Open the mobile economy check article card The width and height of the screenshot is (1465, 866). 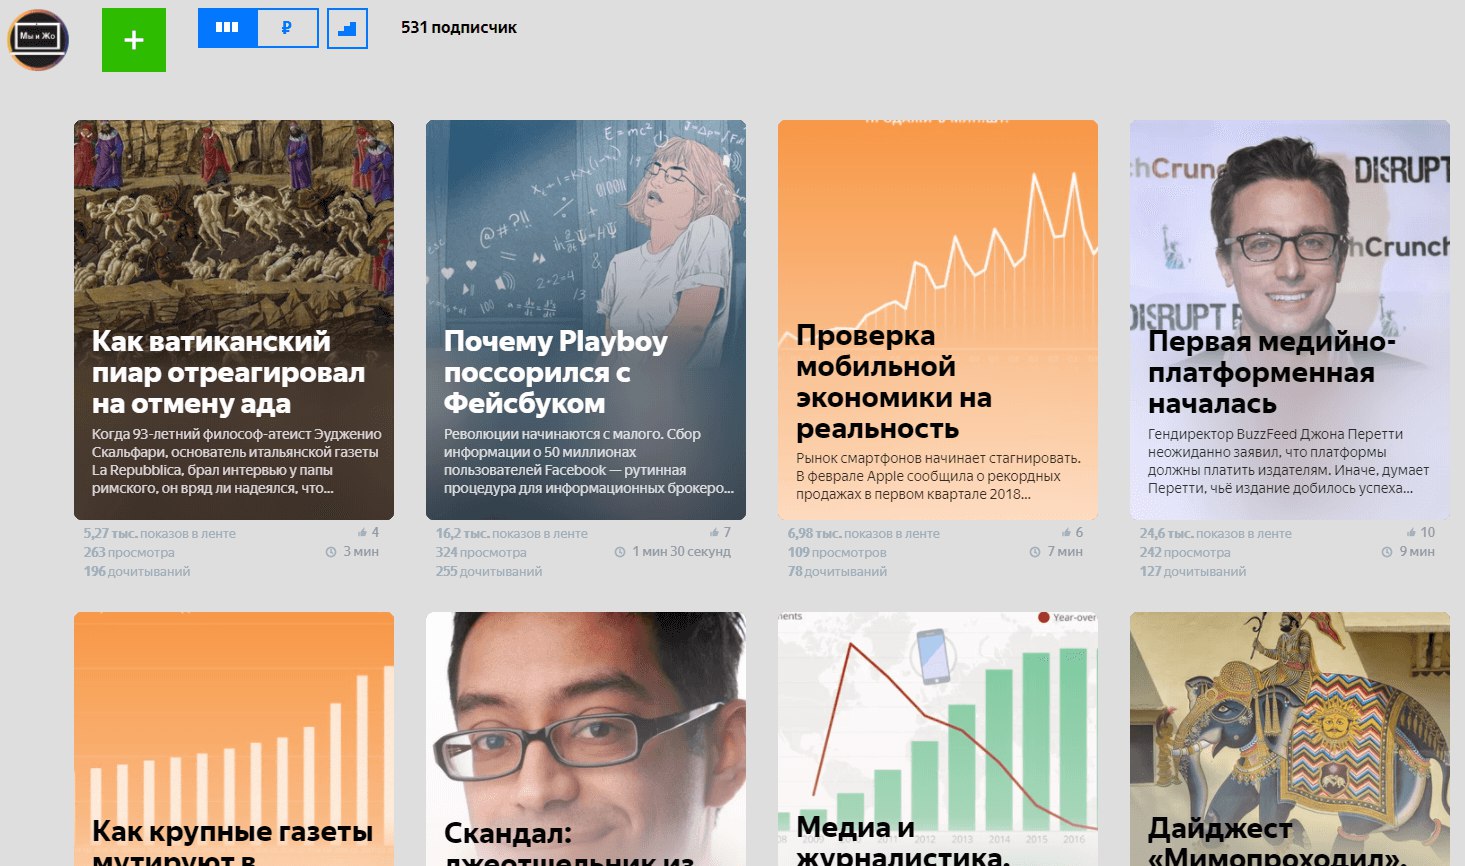point(938,320)
